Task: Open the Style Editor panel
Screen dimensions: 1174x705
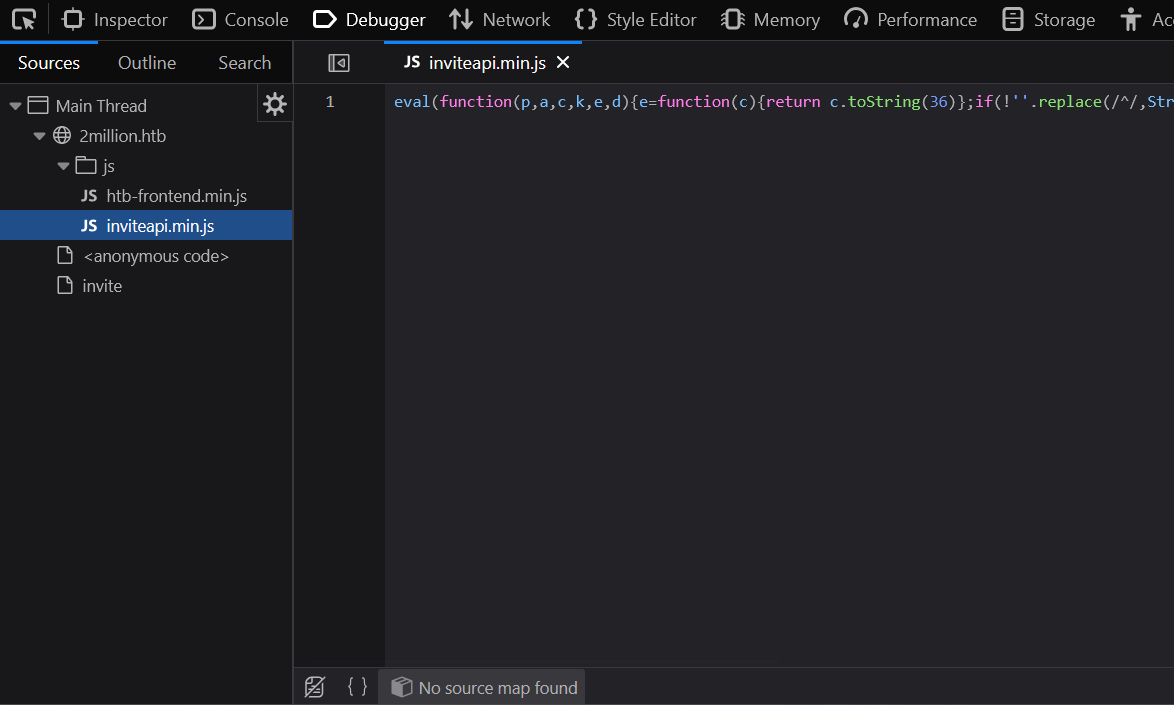Action: 636,19
